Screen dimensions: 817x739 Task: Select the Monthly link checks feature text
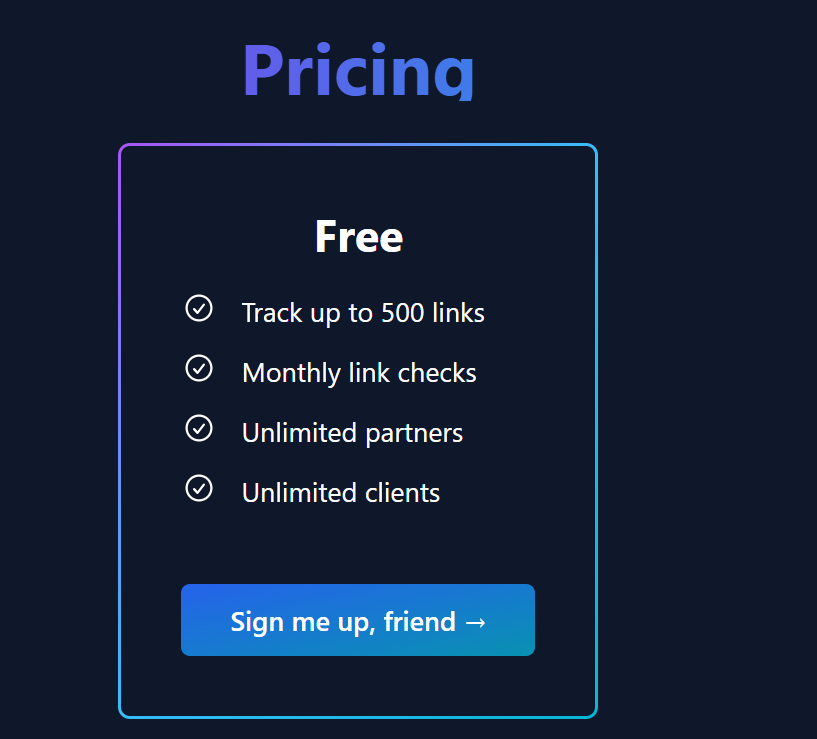click(x=359, y=373)
